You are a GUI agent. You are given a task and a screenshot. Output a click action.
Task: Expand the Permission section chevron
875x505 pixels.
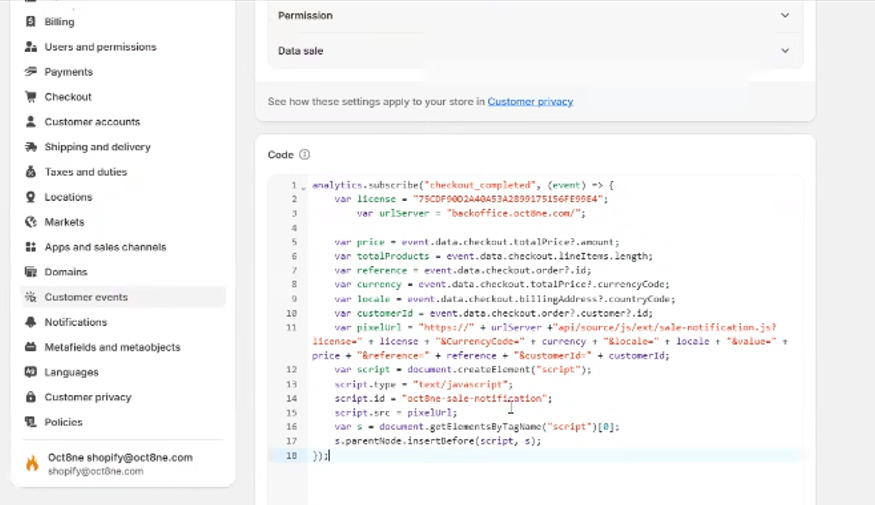pyautogui.click(x=785, y=16)
